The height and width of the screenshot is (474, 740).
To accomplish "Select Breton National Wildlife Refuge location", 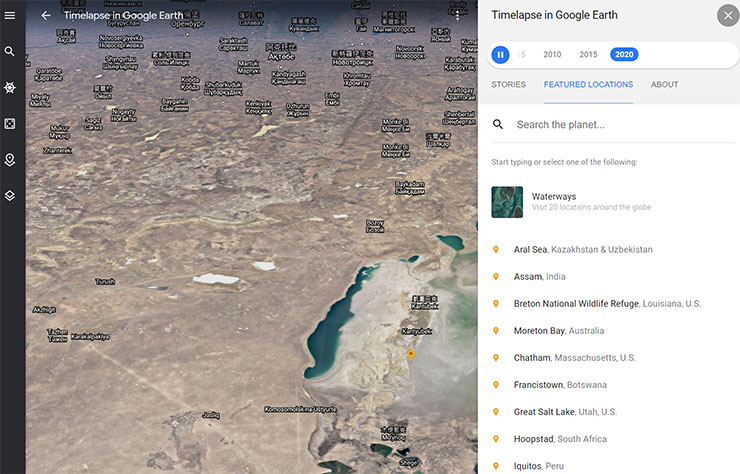I will point(607,304).
